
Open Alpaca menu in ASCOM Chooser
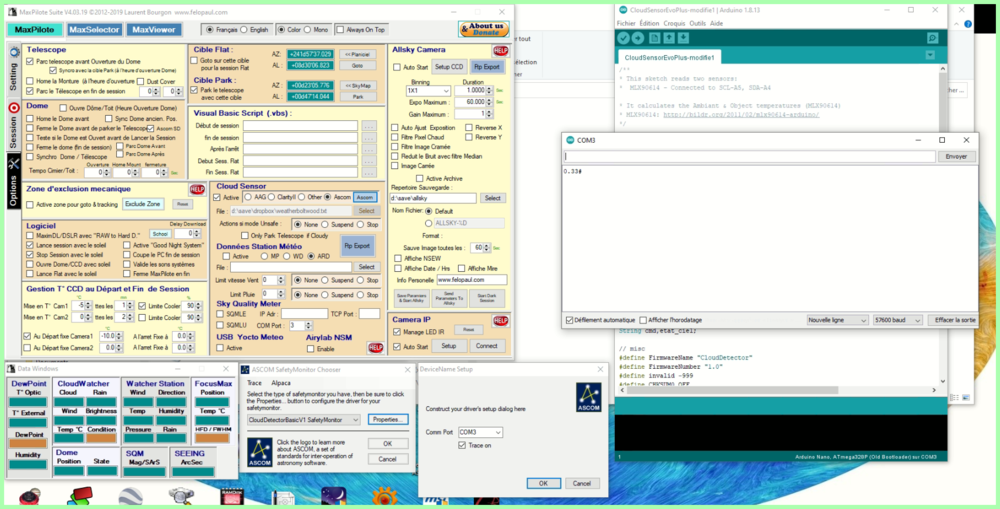click(x=281, y=383)
